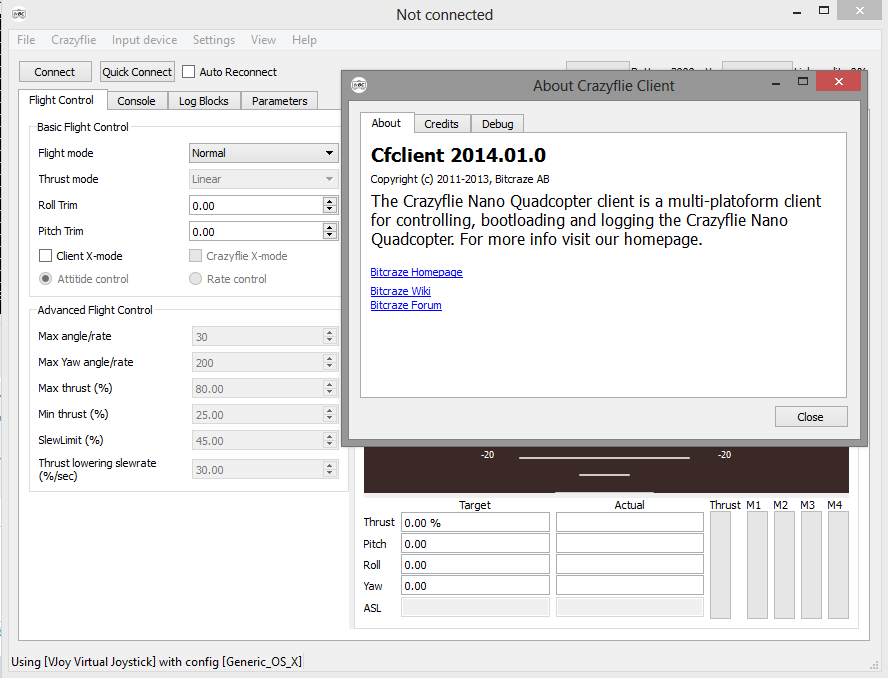The height and width of the screenshot is (678, 888).
Task: Click the Connect button
Action: 55,72
